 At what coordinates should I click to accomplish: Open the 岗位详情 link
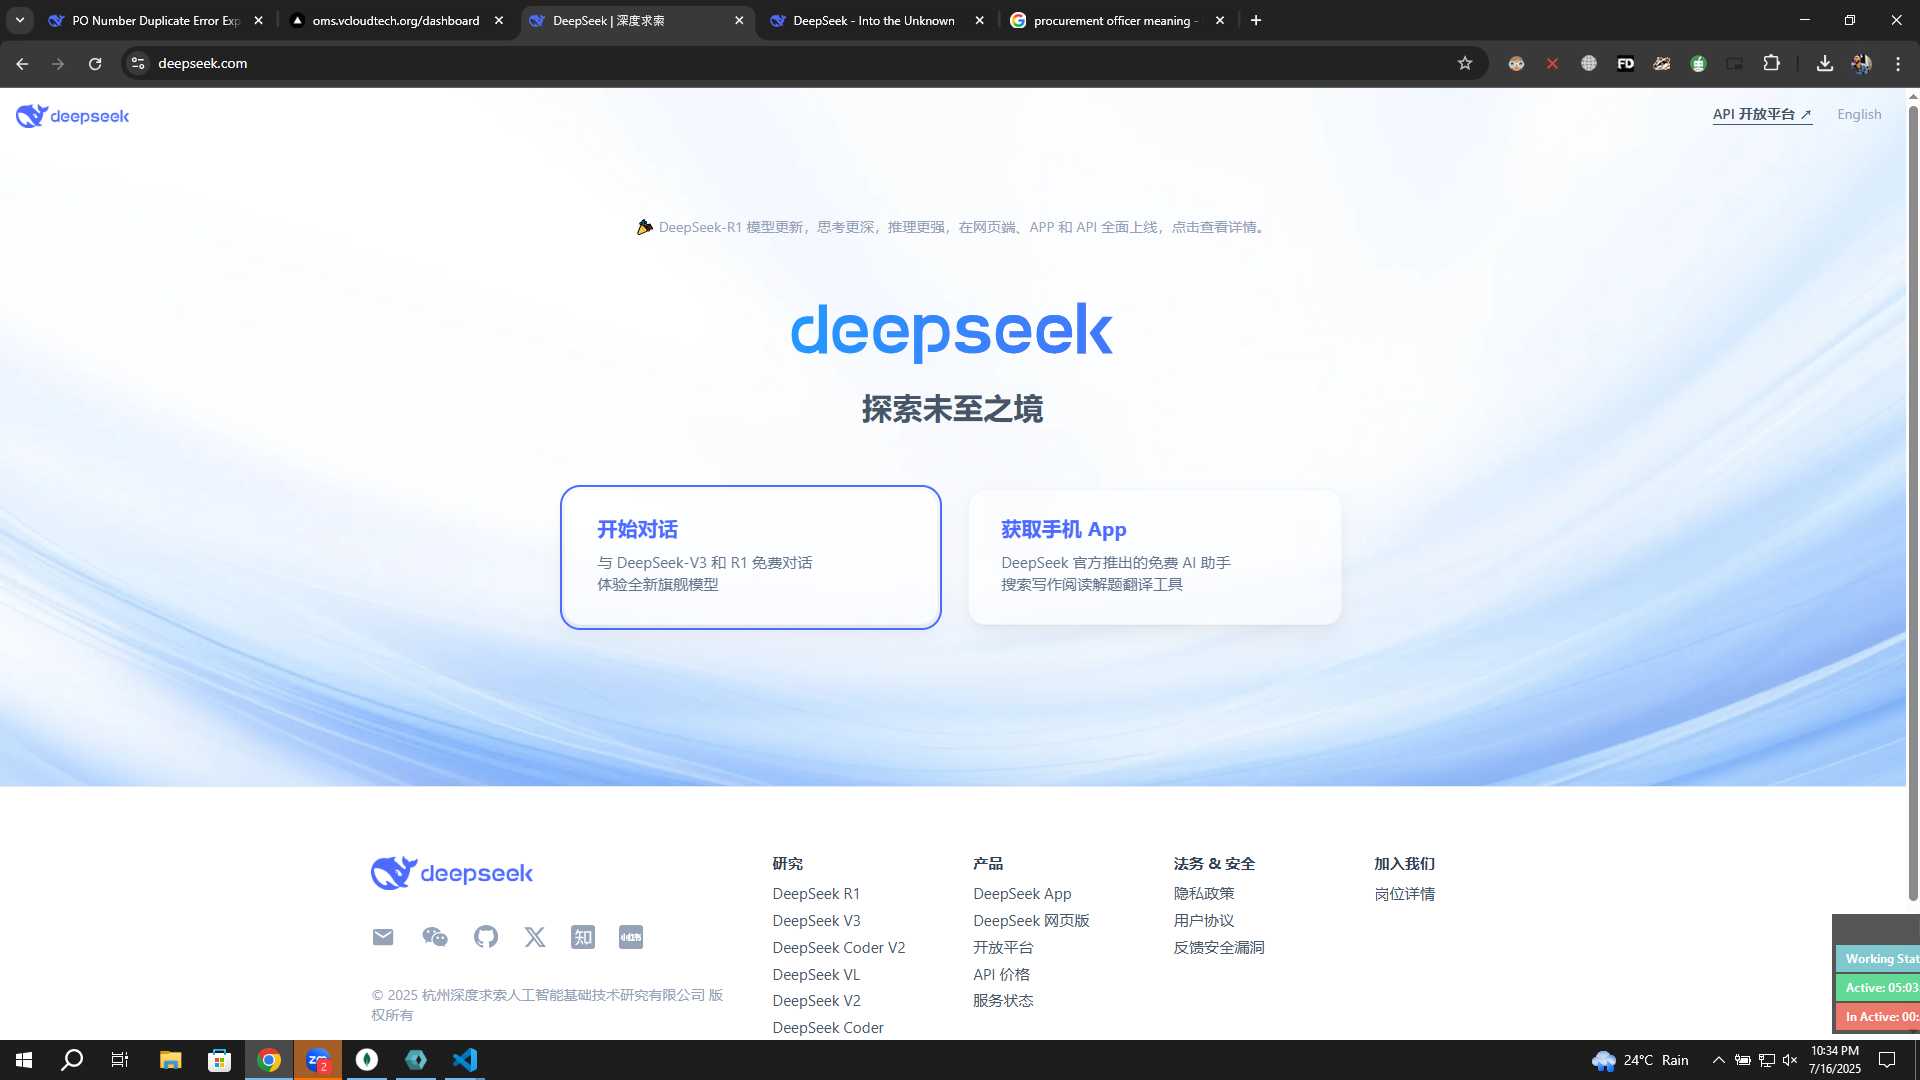(x=1404, y=894)
